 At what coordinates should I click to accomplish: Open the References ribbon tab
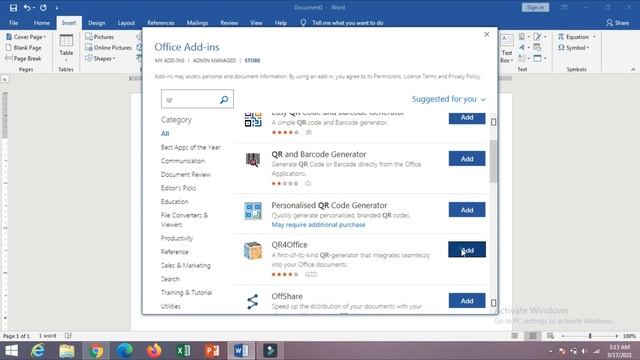pos(161,23)
